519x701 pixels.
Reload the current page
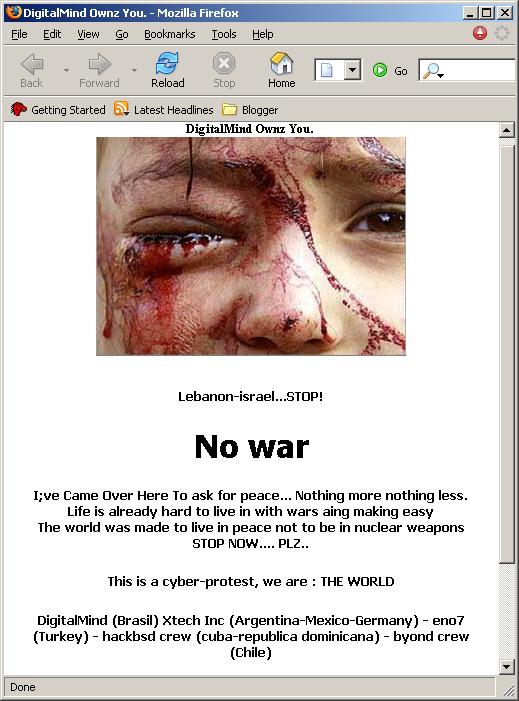(x=167, y=70)
